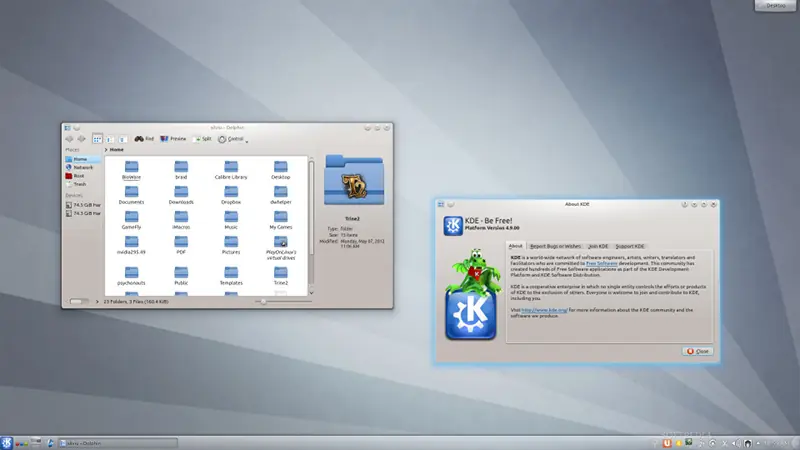This screenshot has height=450, width=800.
Task: Switch to the About tab in About KDE
Action: (515, 246)
